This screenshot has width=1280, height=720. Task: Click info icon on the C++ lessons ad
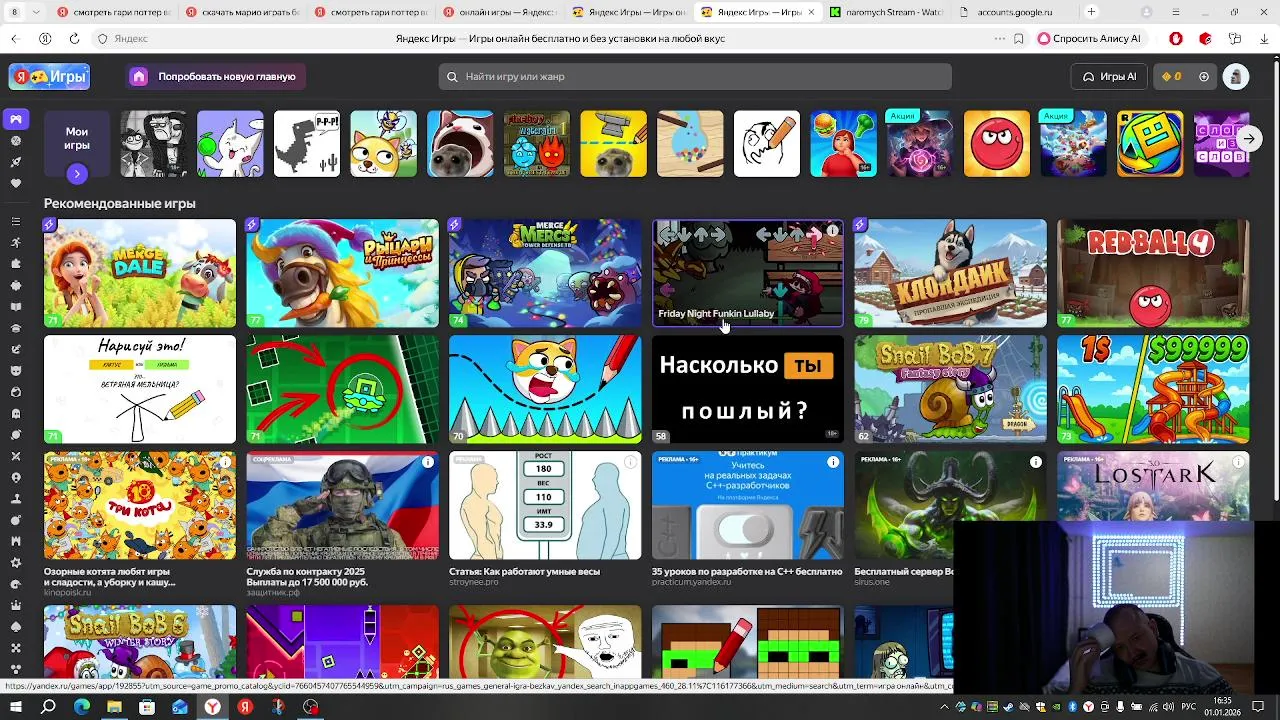coord(833,462)
